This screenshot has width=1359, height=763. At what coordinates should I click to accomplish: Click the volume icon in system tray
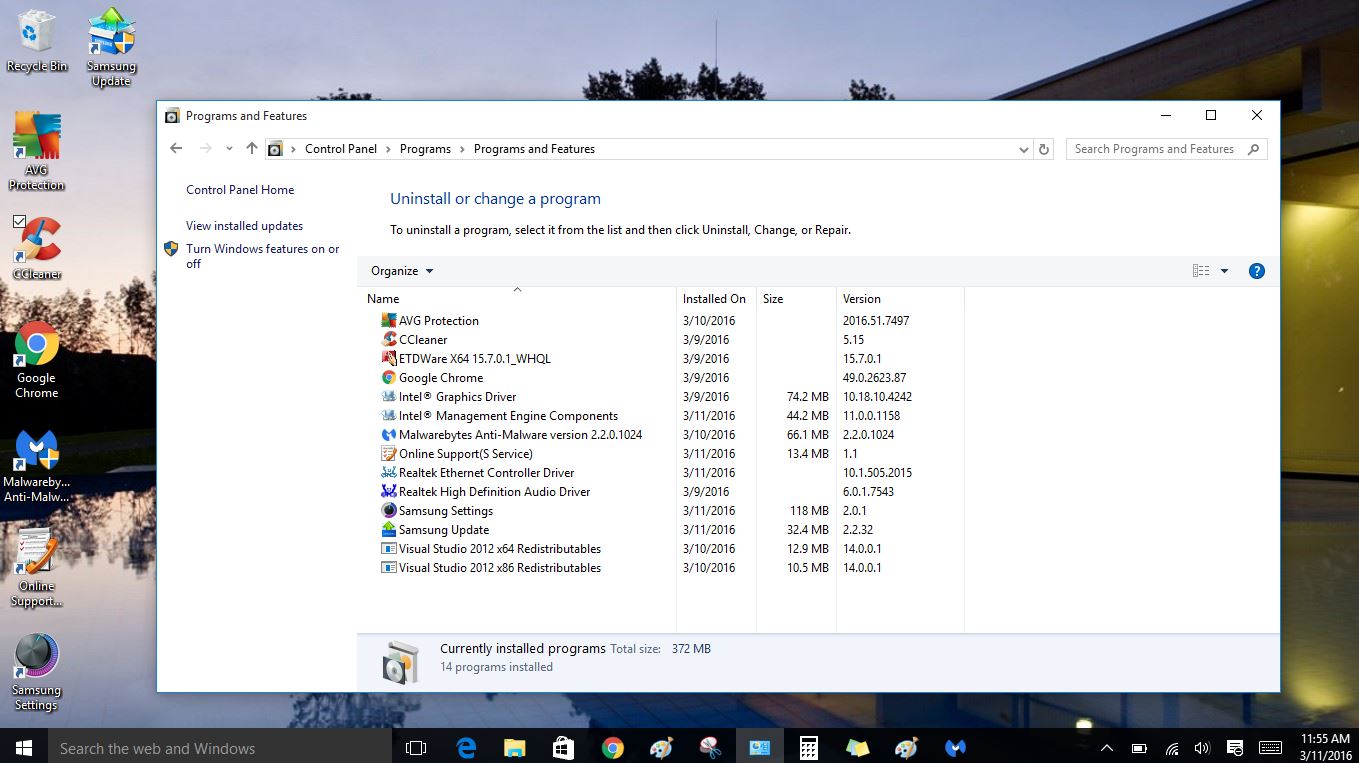1202,747
